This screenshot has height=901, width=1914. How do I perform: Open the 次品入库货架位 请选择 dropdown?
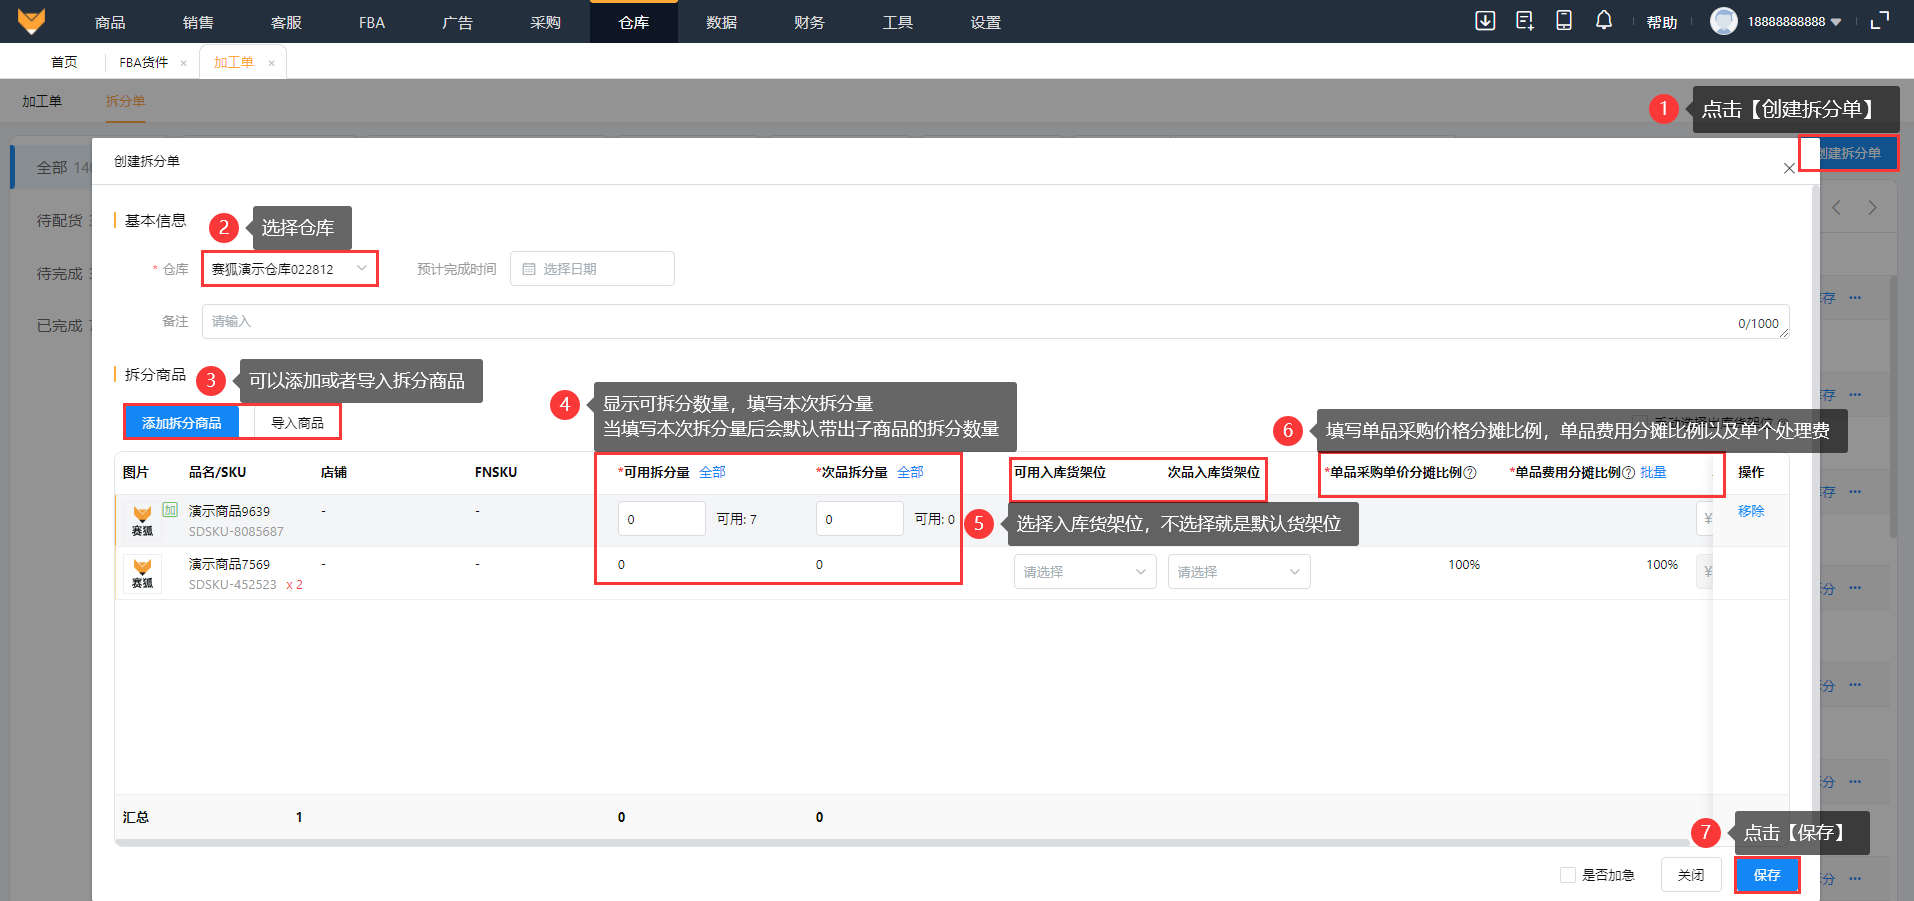[x=1239, y=572]
